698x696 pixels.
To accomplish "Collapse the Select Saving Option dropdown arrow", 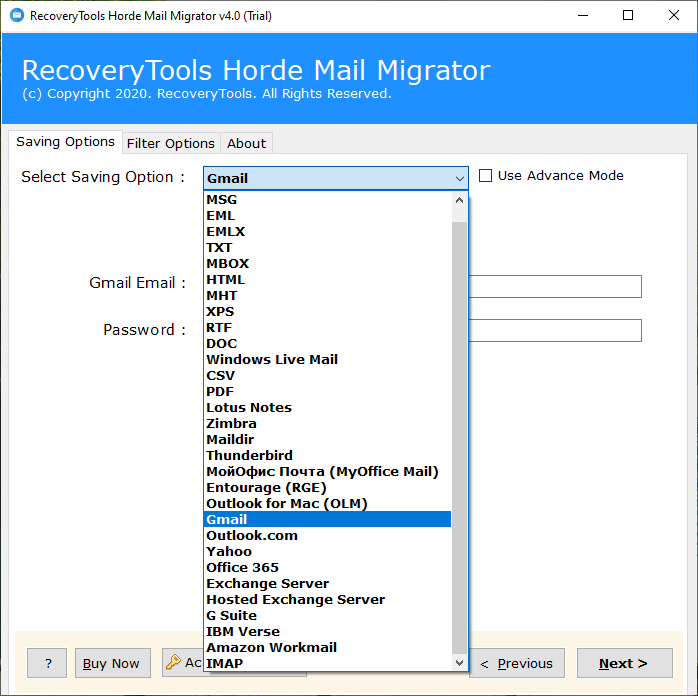I will pos(459,179).
